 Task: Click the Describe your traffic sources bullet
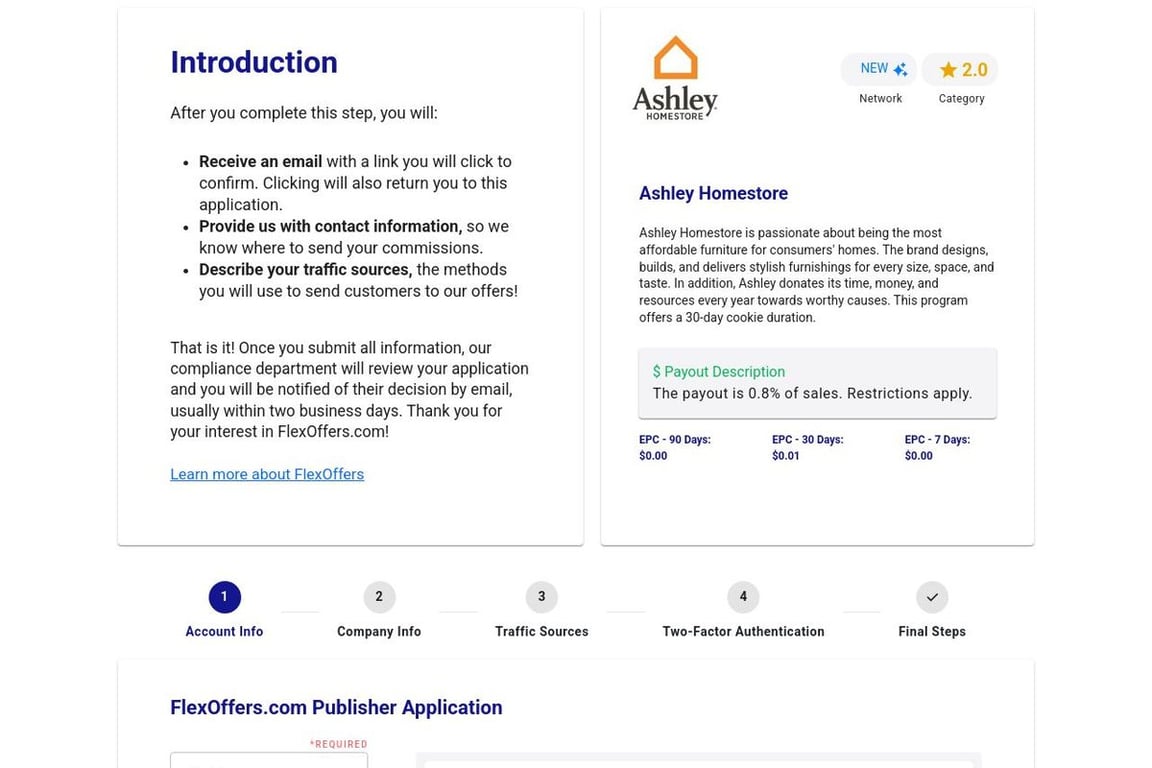click(358, 280)
